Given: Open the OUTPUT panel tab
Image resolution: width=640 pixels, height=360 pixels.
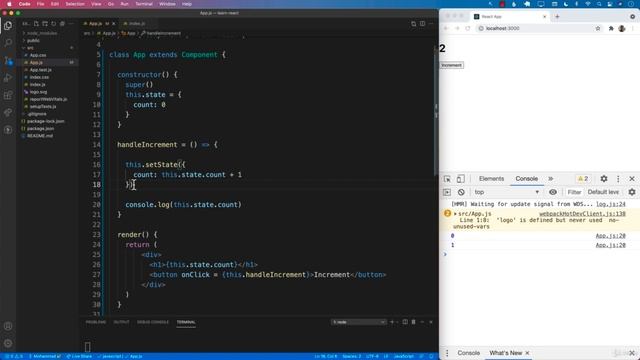Looking at the screenshot, I should 121,322.
